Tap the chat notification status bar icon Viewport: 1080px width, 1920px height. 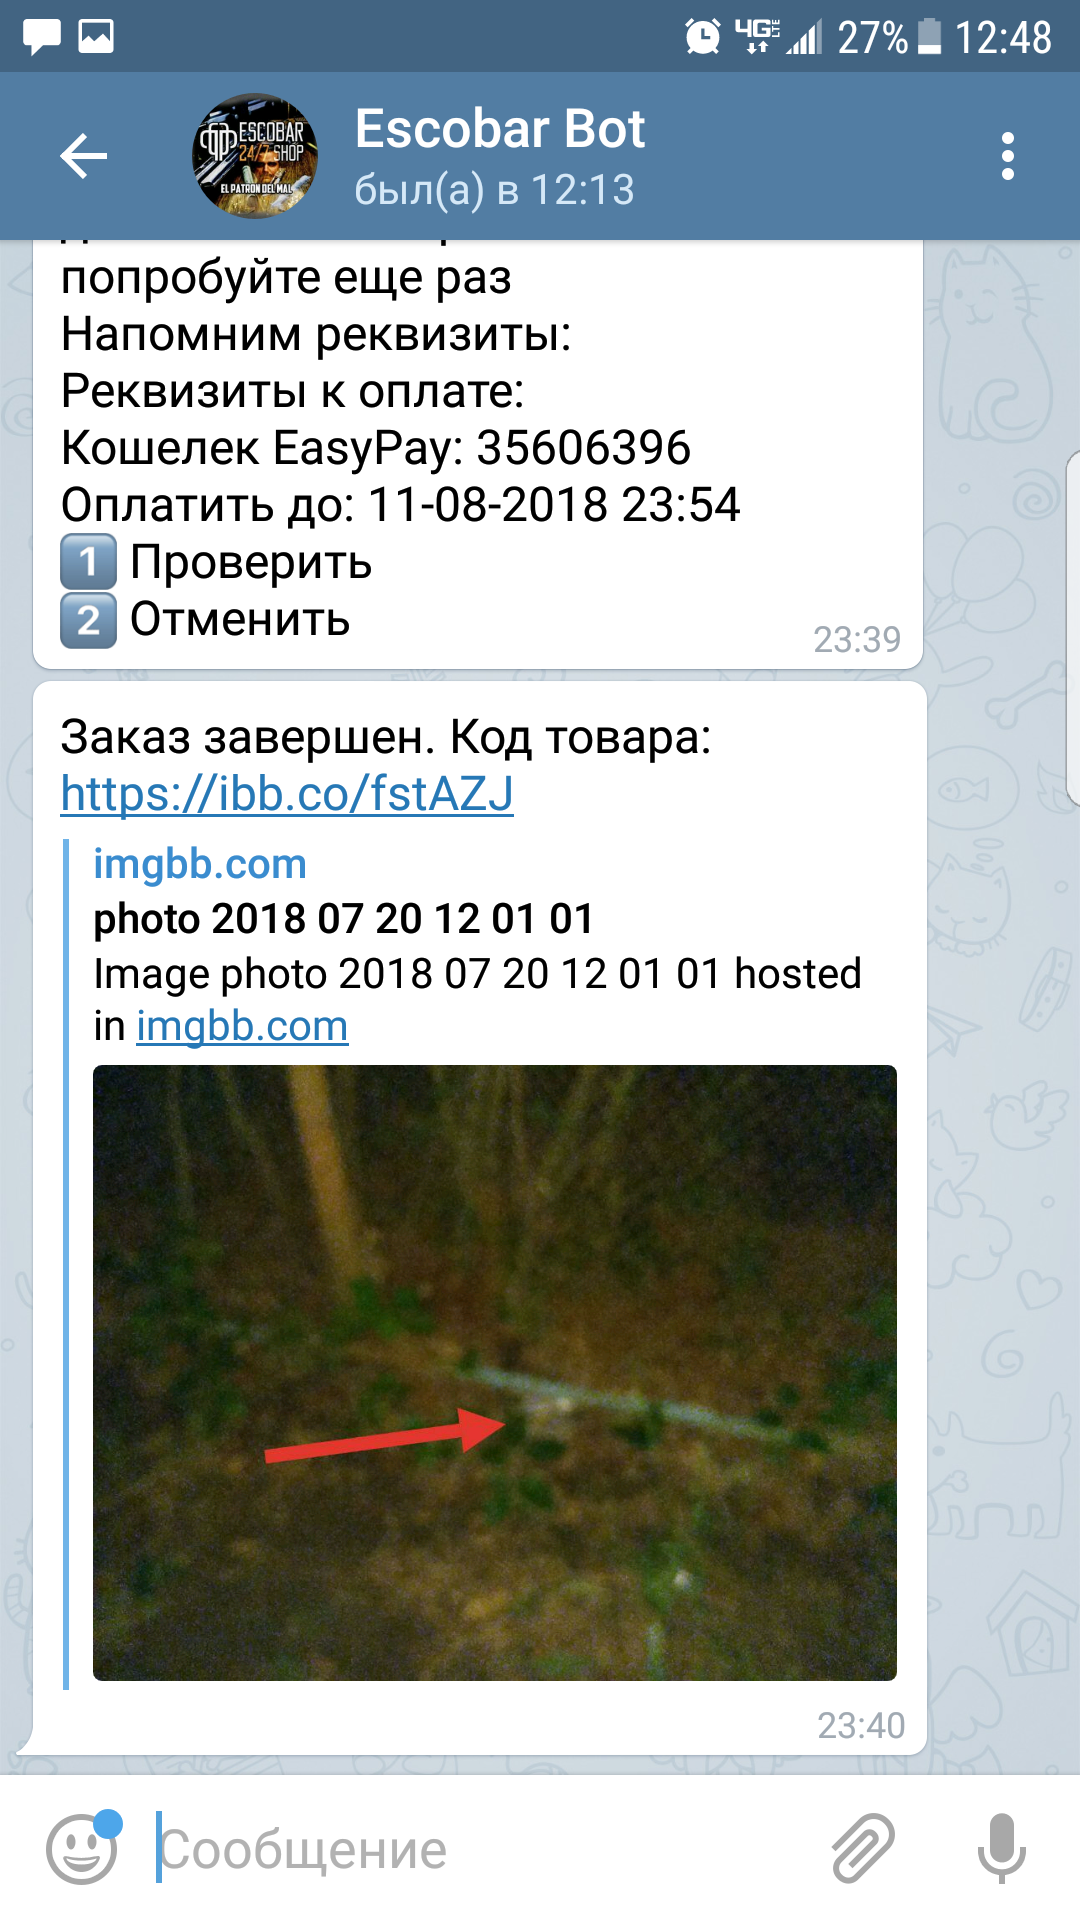pos(42,37)
